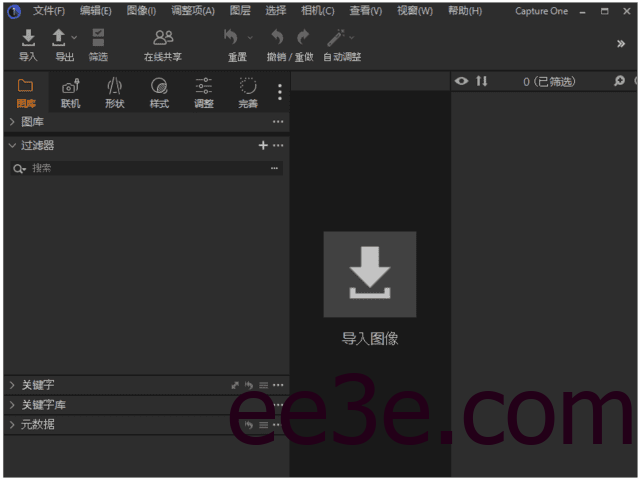Expand the toolbar overflow double-chevron
Viewport: 640px width, 480px height.
621,44
